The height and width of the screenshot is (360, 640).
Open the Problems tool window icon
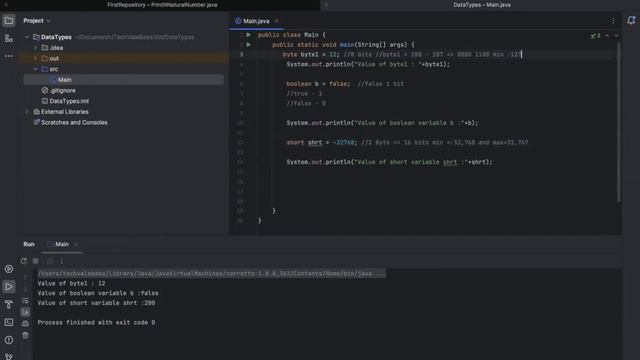coord(9,340)
